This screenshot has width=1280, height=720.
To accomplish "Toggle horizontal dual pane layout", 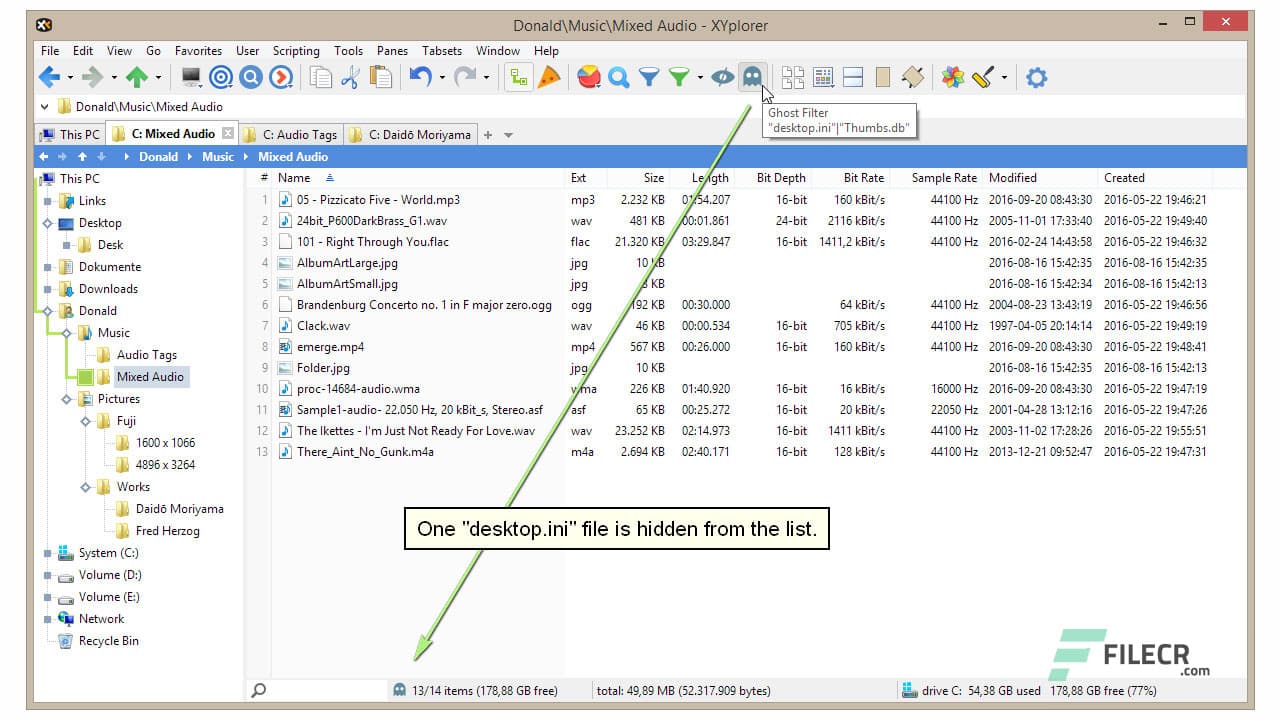I will pos(852,77).
